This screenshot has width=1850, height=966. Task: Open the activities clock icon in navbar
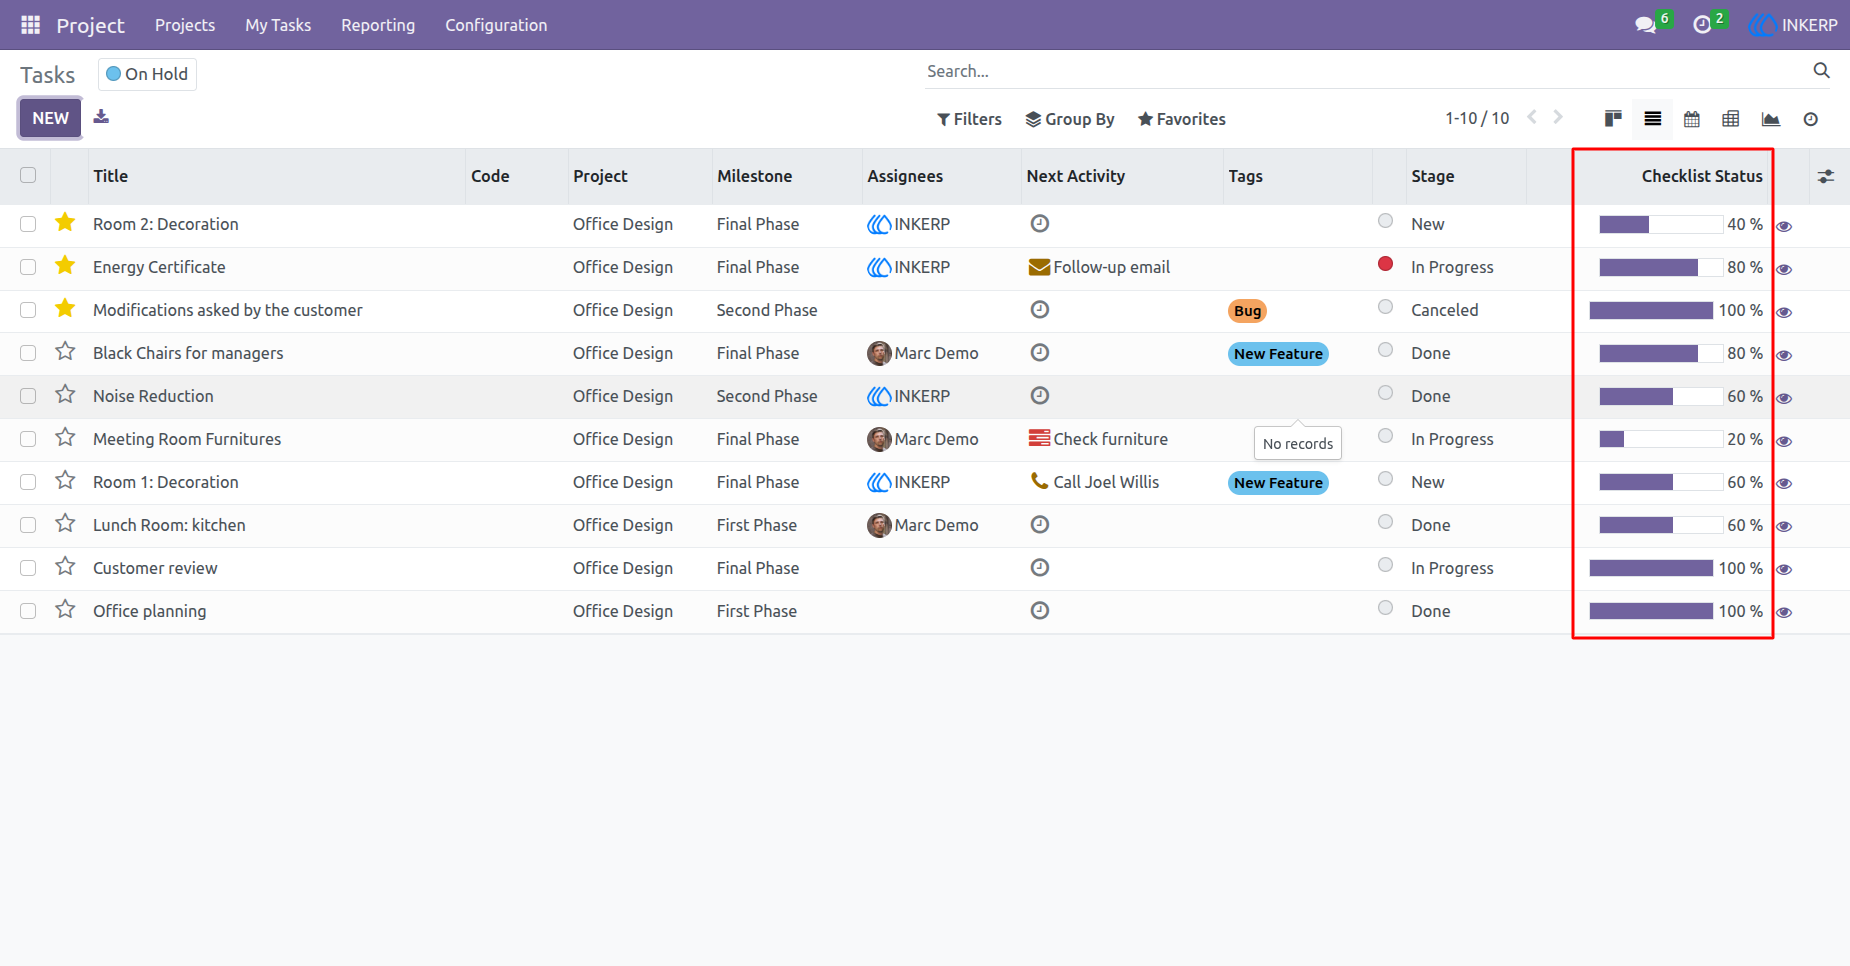[x=1702, y=25]
